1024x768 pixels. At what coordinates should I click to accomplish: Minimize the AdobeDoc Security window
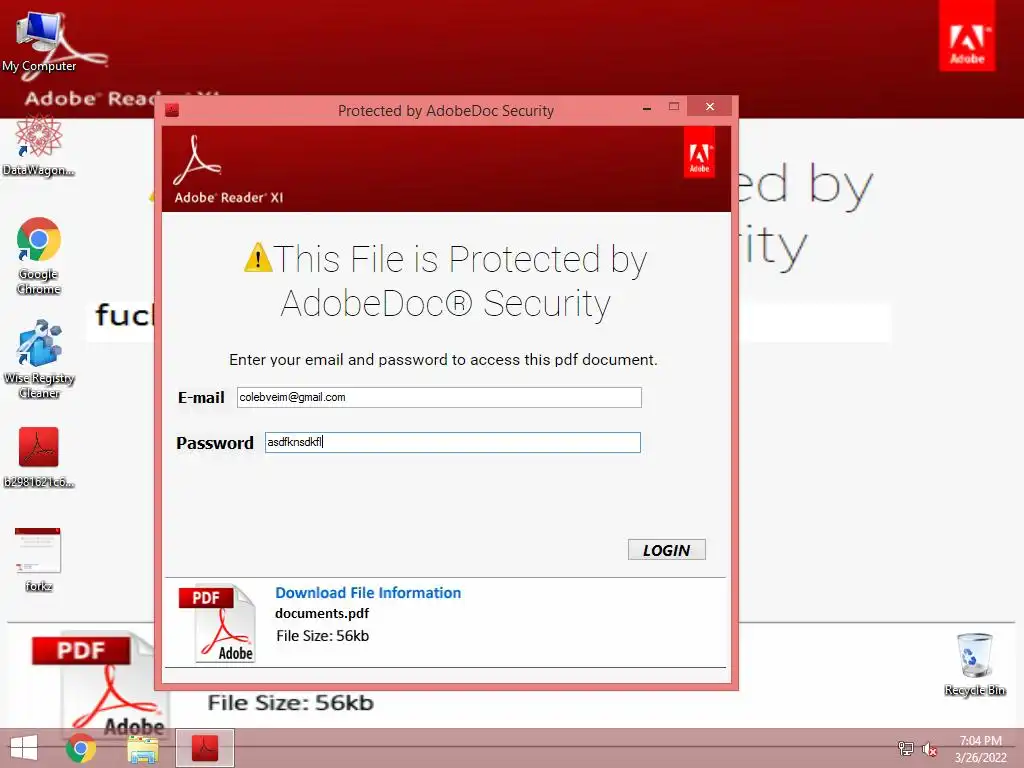[647, 108]
